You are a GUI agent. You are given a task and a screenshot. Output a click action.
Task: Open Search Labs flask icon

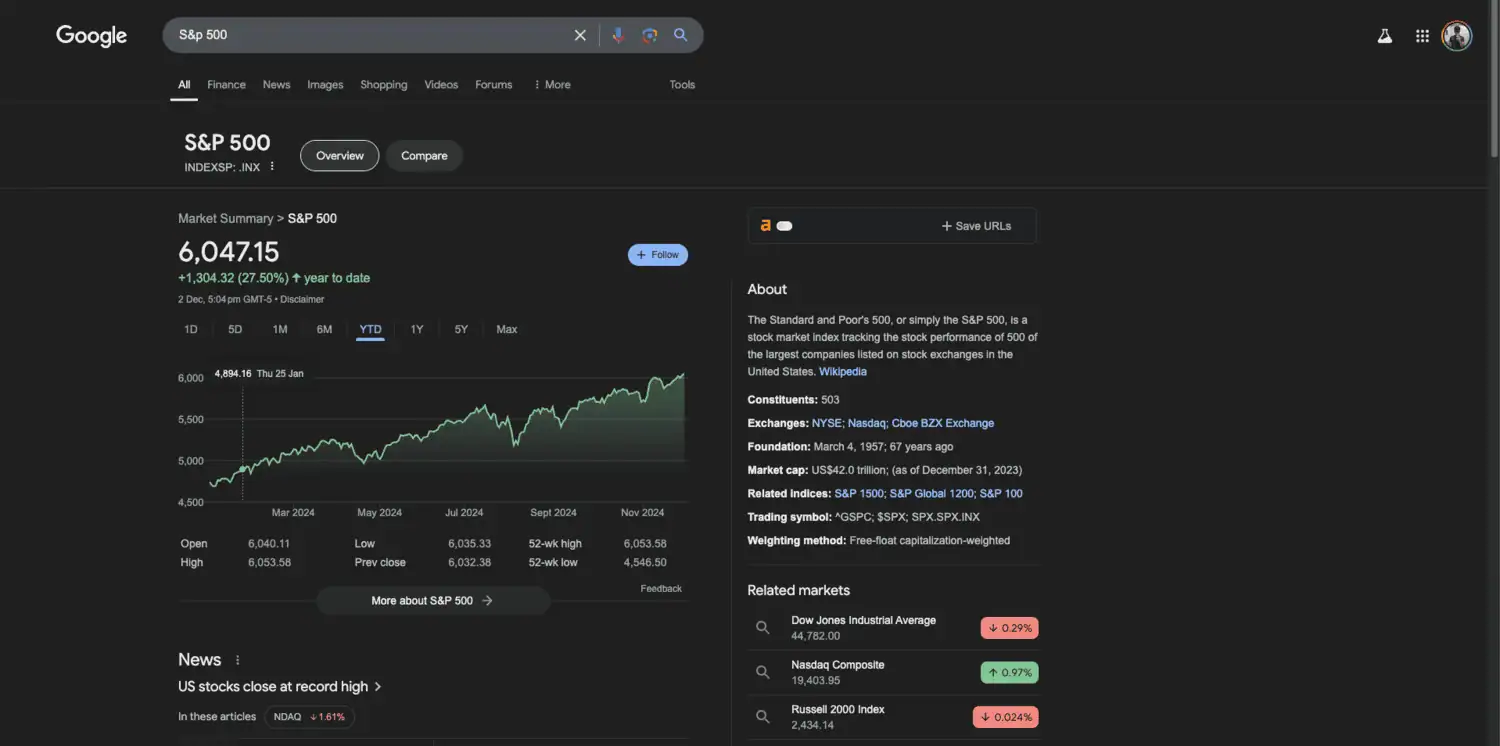click(1385, 36)
